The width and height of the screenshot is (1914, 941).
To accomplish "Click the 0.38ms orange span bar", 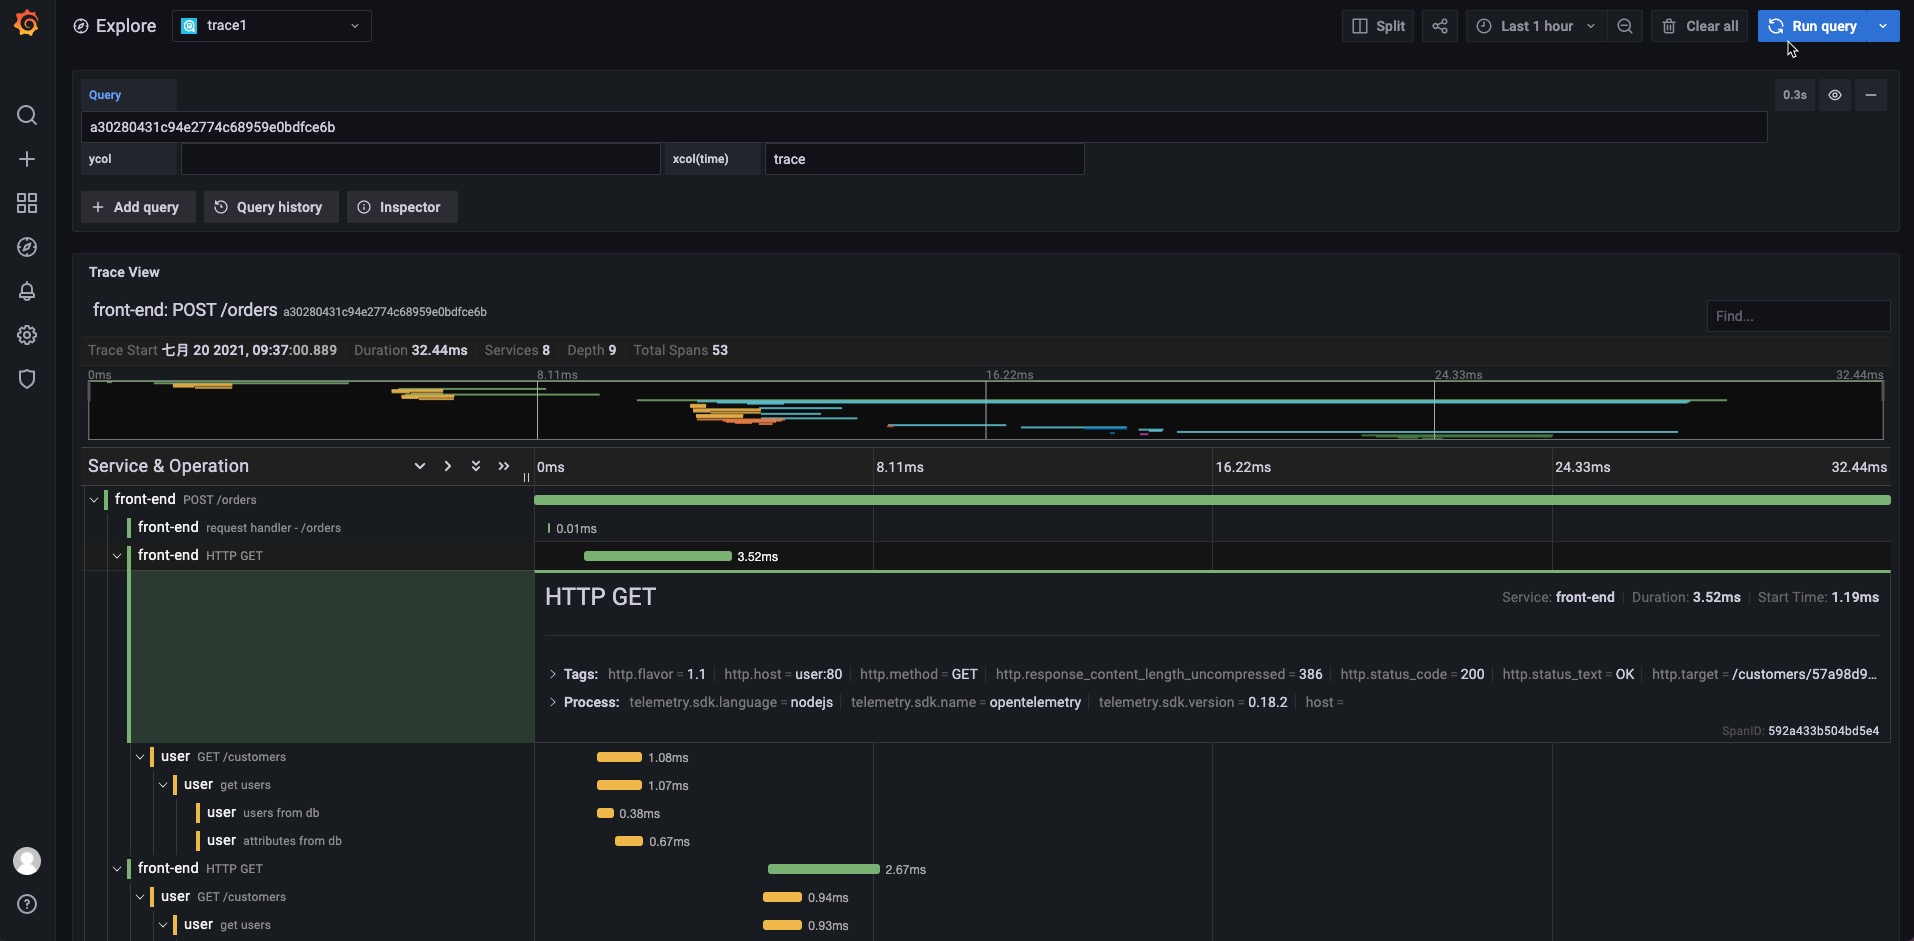I will coord(605,813).
